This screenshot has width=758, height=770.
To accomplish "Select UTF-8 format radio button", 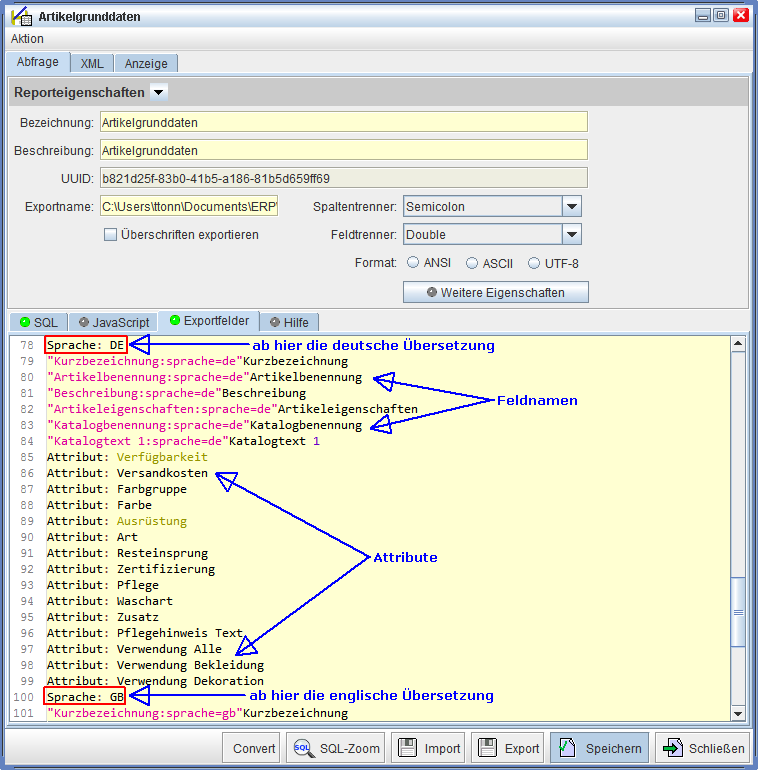I will coord(535,263).
